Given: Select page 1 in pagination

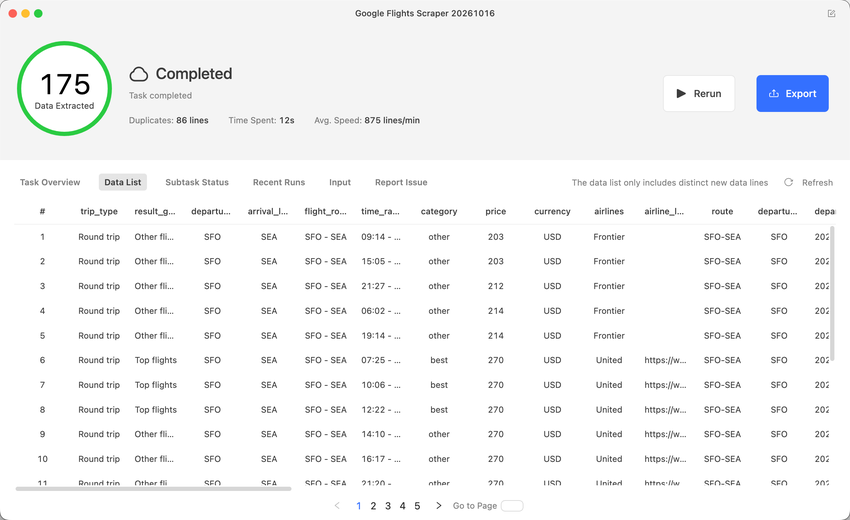Looking at the screenshot, I should pyautogui.click(x=358, y=506).
